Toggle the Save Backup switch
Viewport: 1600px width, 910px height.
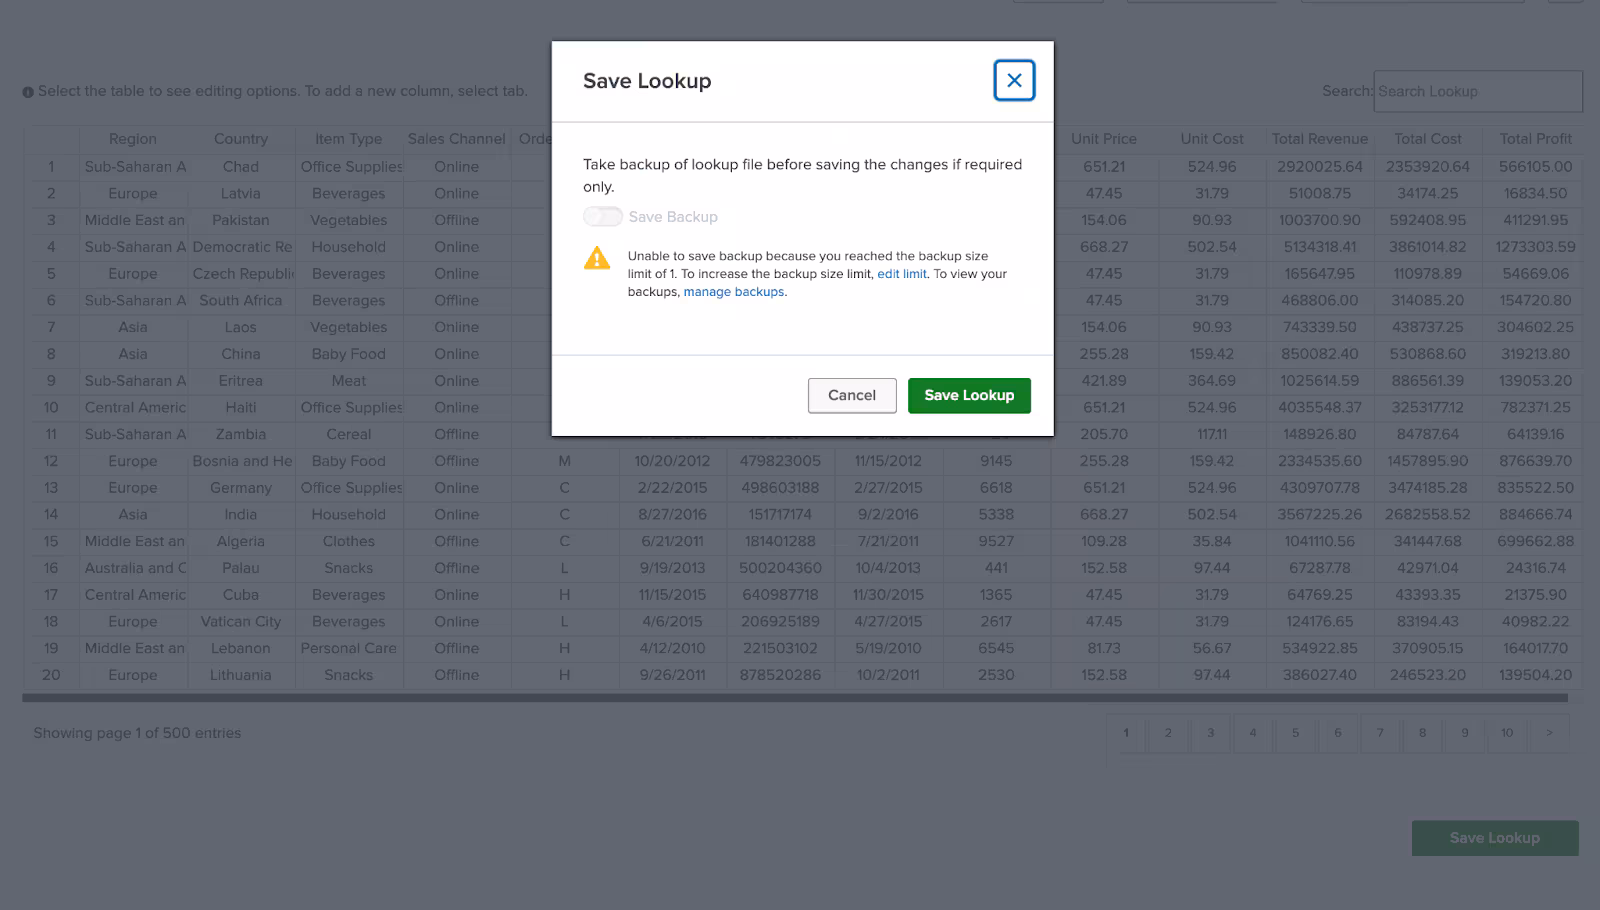coord(603,217)
